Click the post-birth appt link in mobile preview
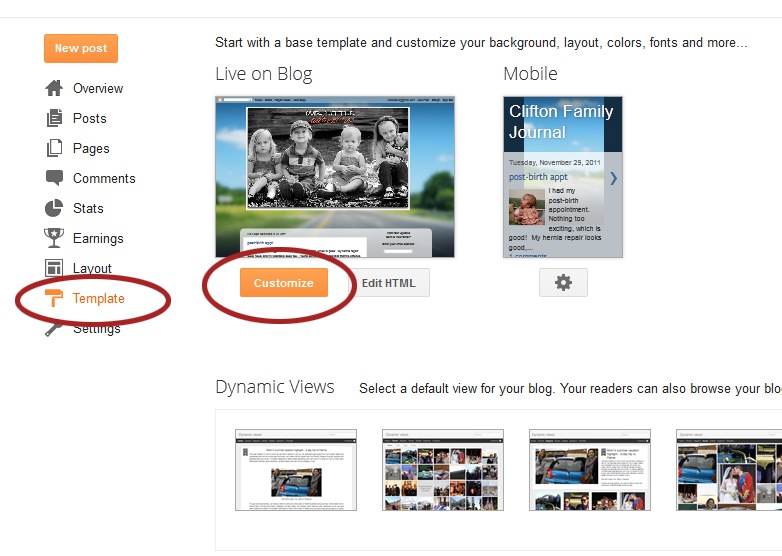782x556 pixels. tap(538, 177)
